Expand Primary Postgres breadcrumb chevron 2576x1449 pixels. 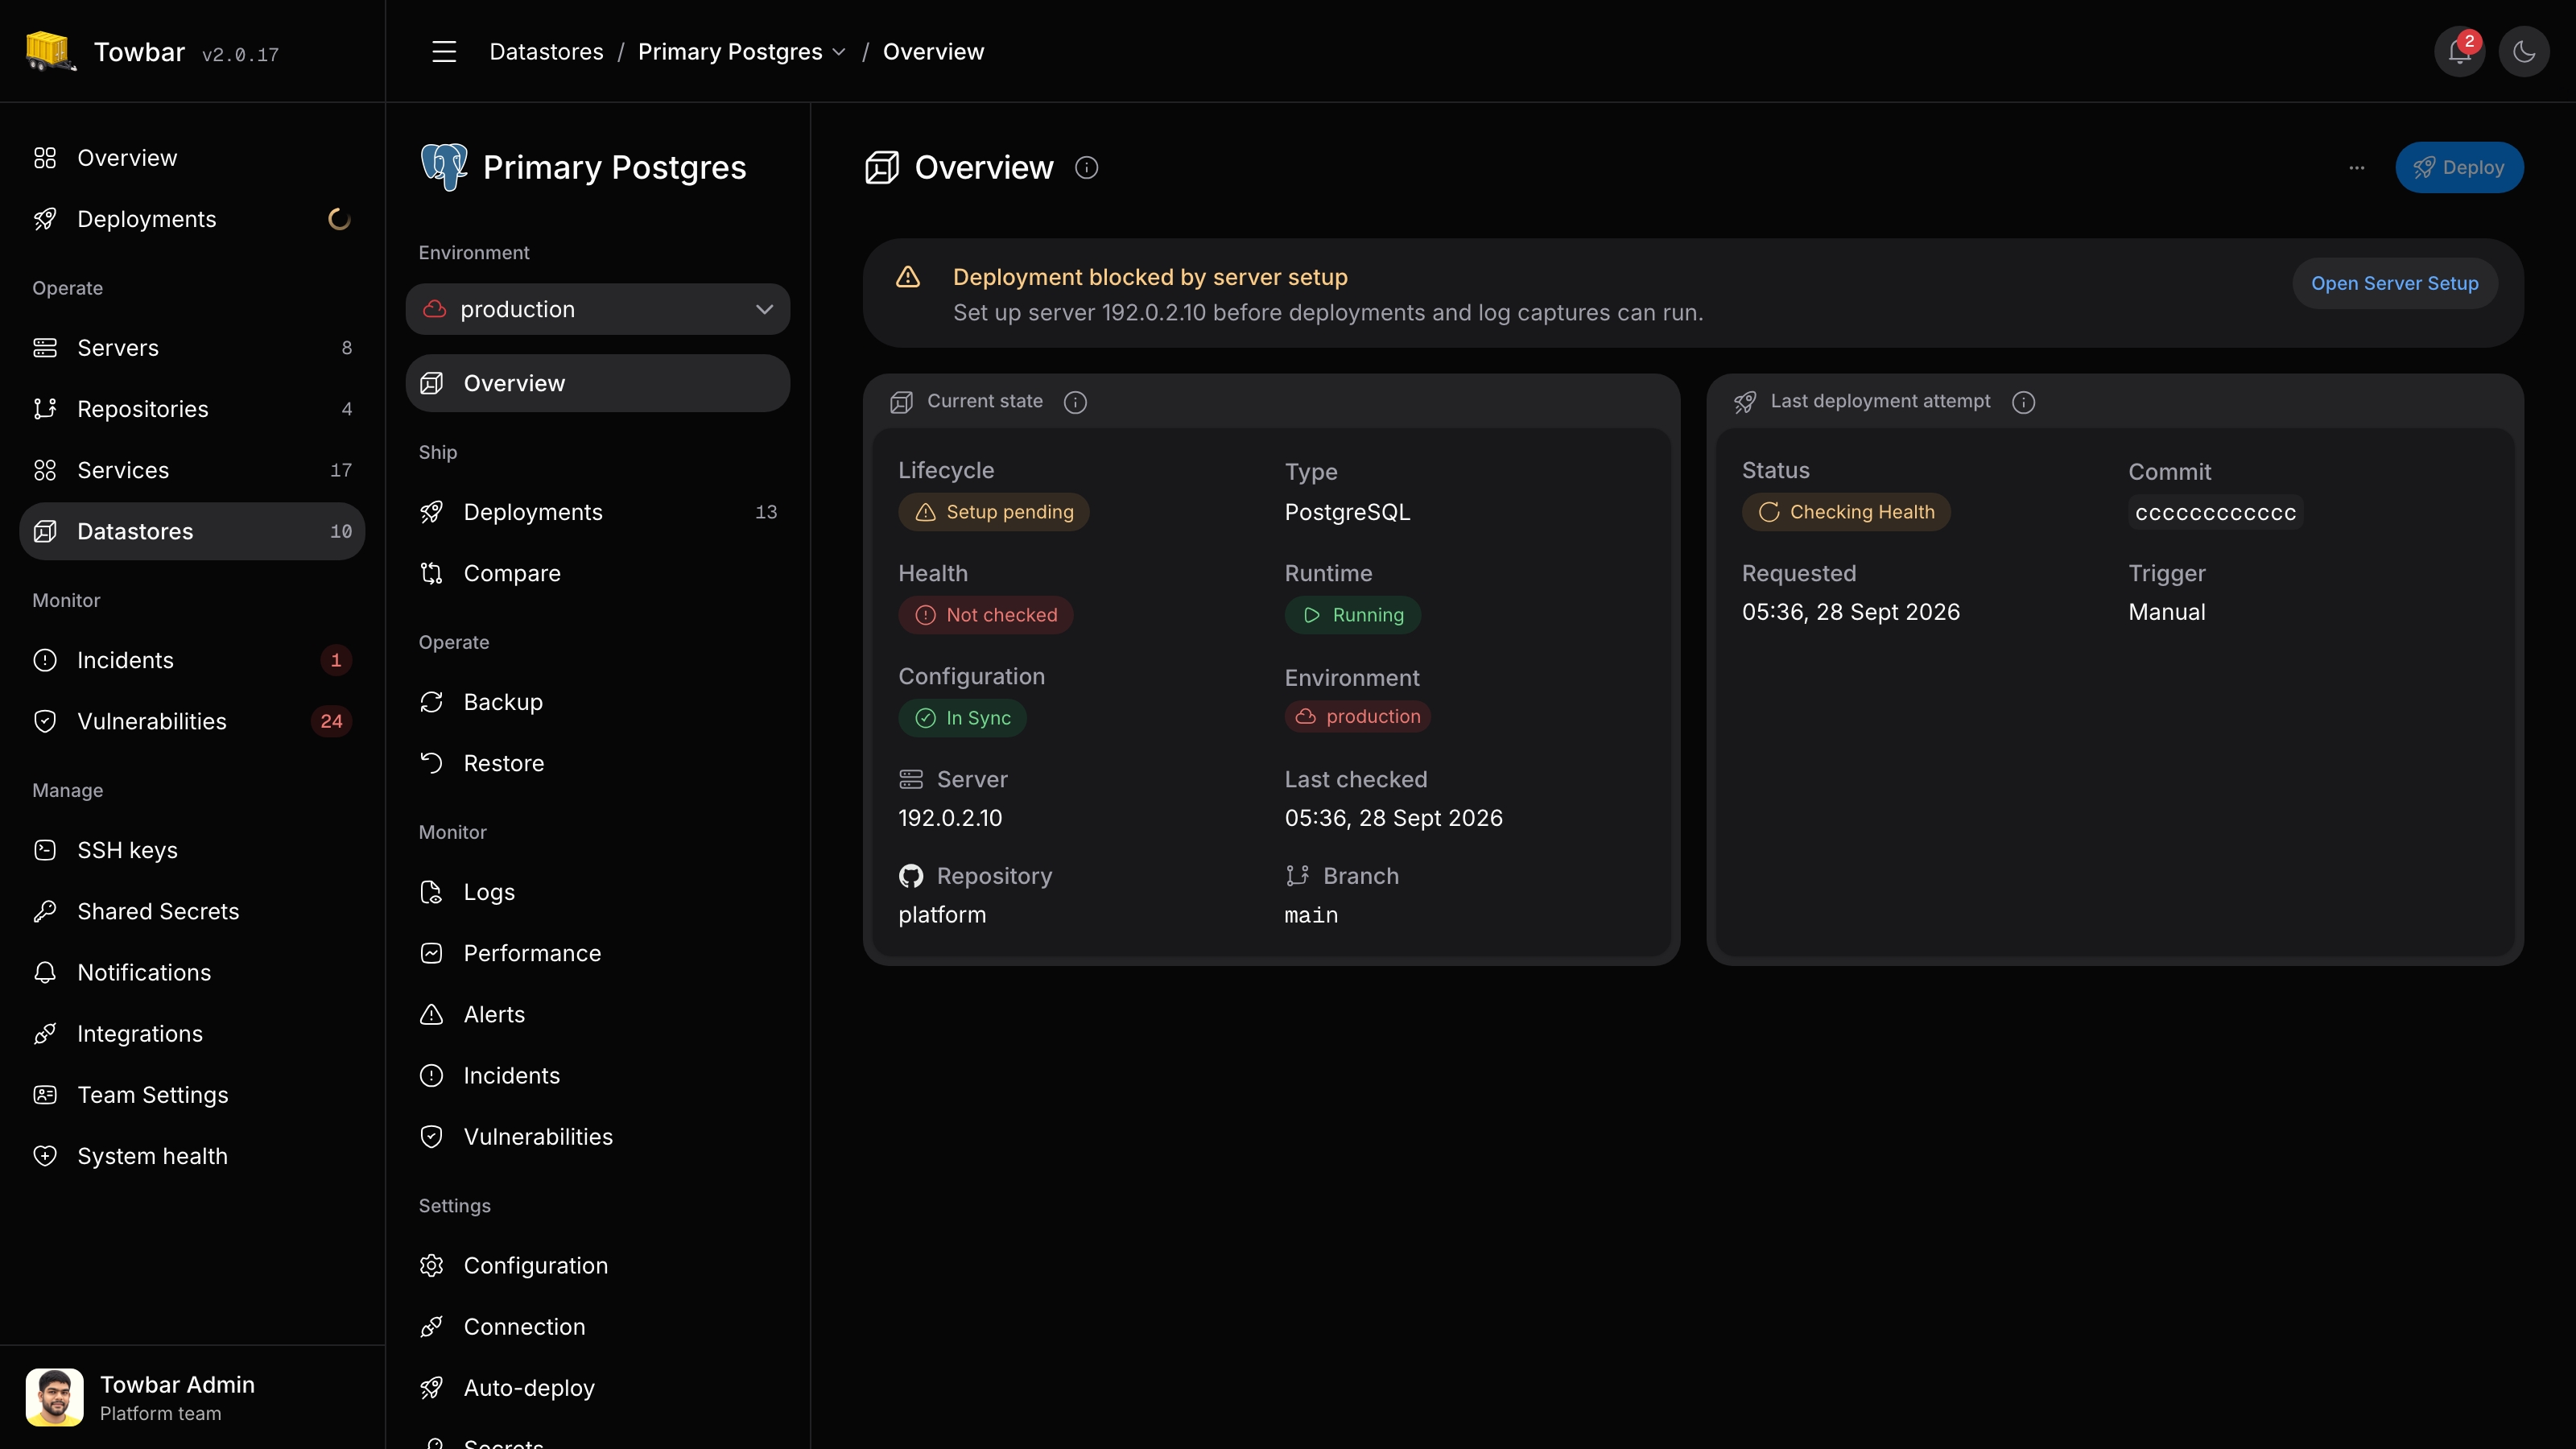[x=839, y=51]
